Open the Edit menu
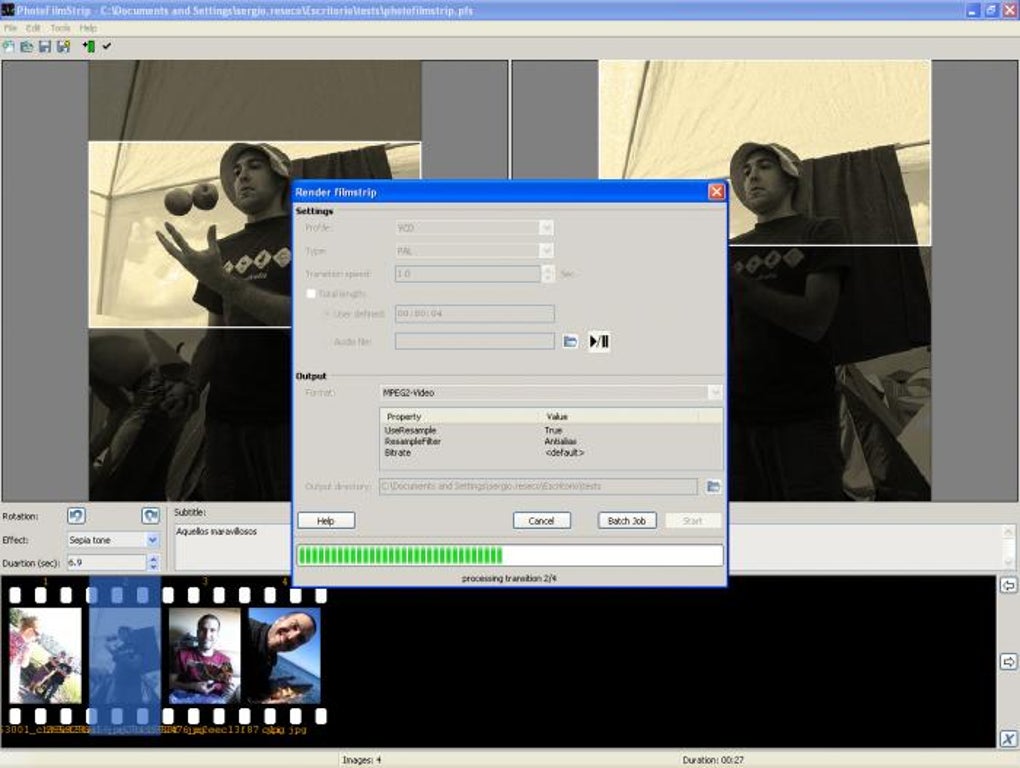1020x768 pixels. click(33, 28)
